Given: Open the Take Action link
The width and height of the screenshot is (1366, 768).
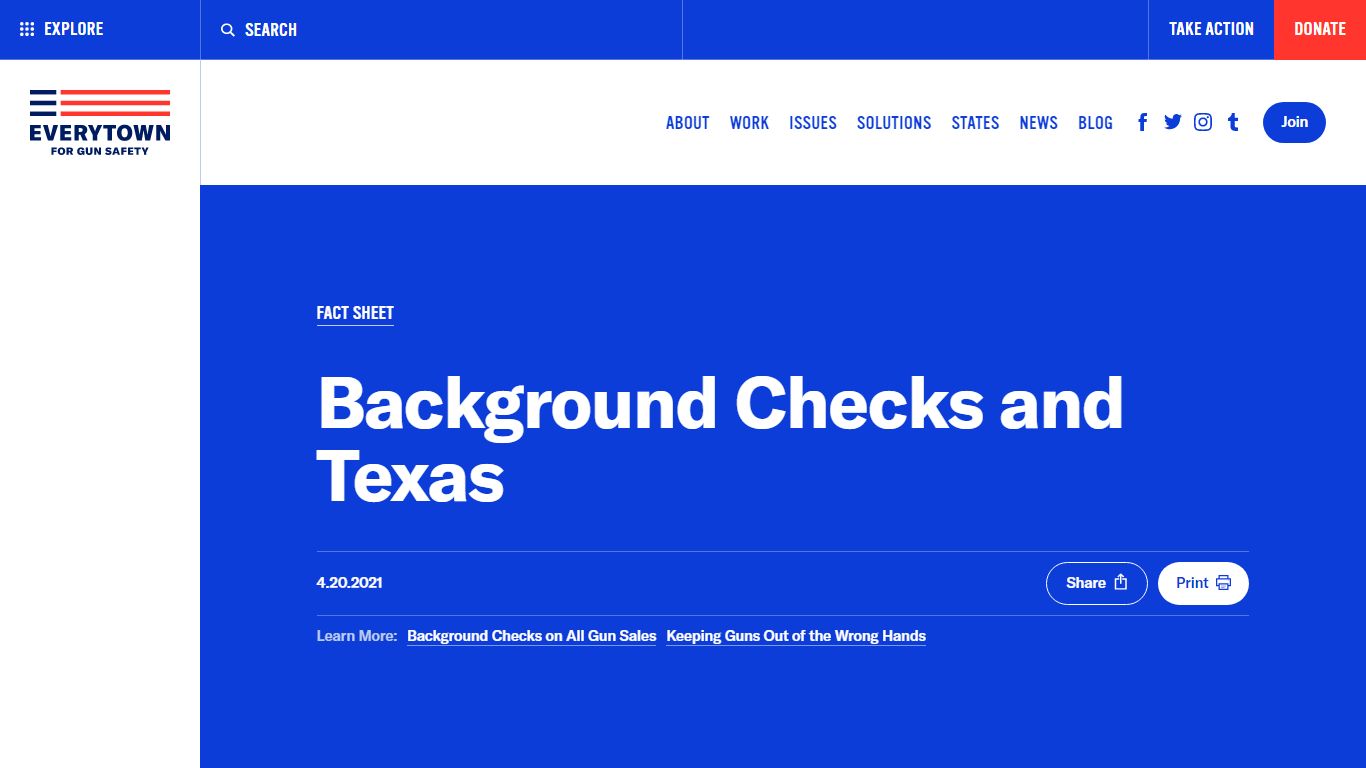Looking at the screenshot, I should click(1211, 30).
